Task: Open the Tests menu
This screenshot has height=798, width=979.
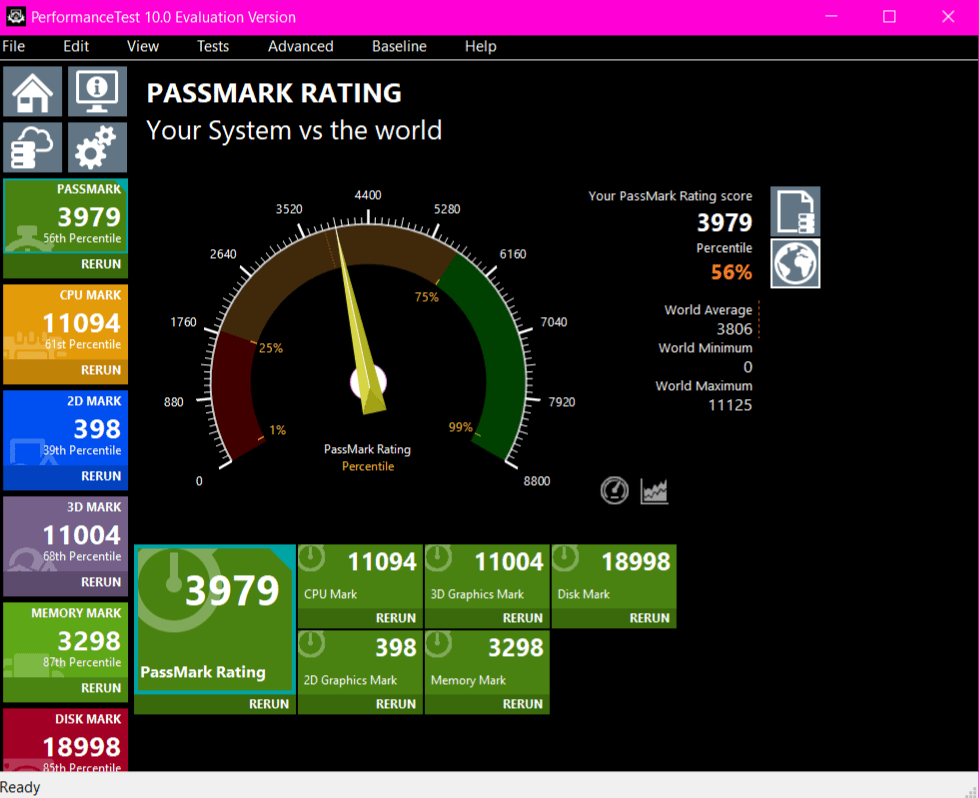Action: tap(212, 46)
